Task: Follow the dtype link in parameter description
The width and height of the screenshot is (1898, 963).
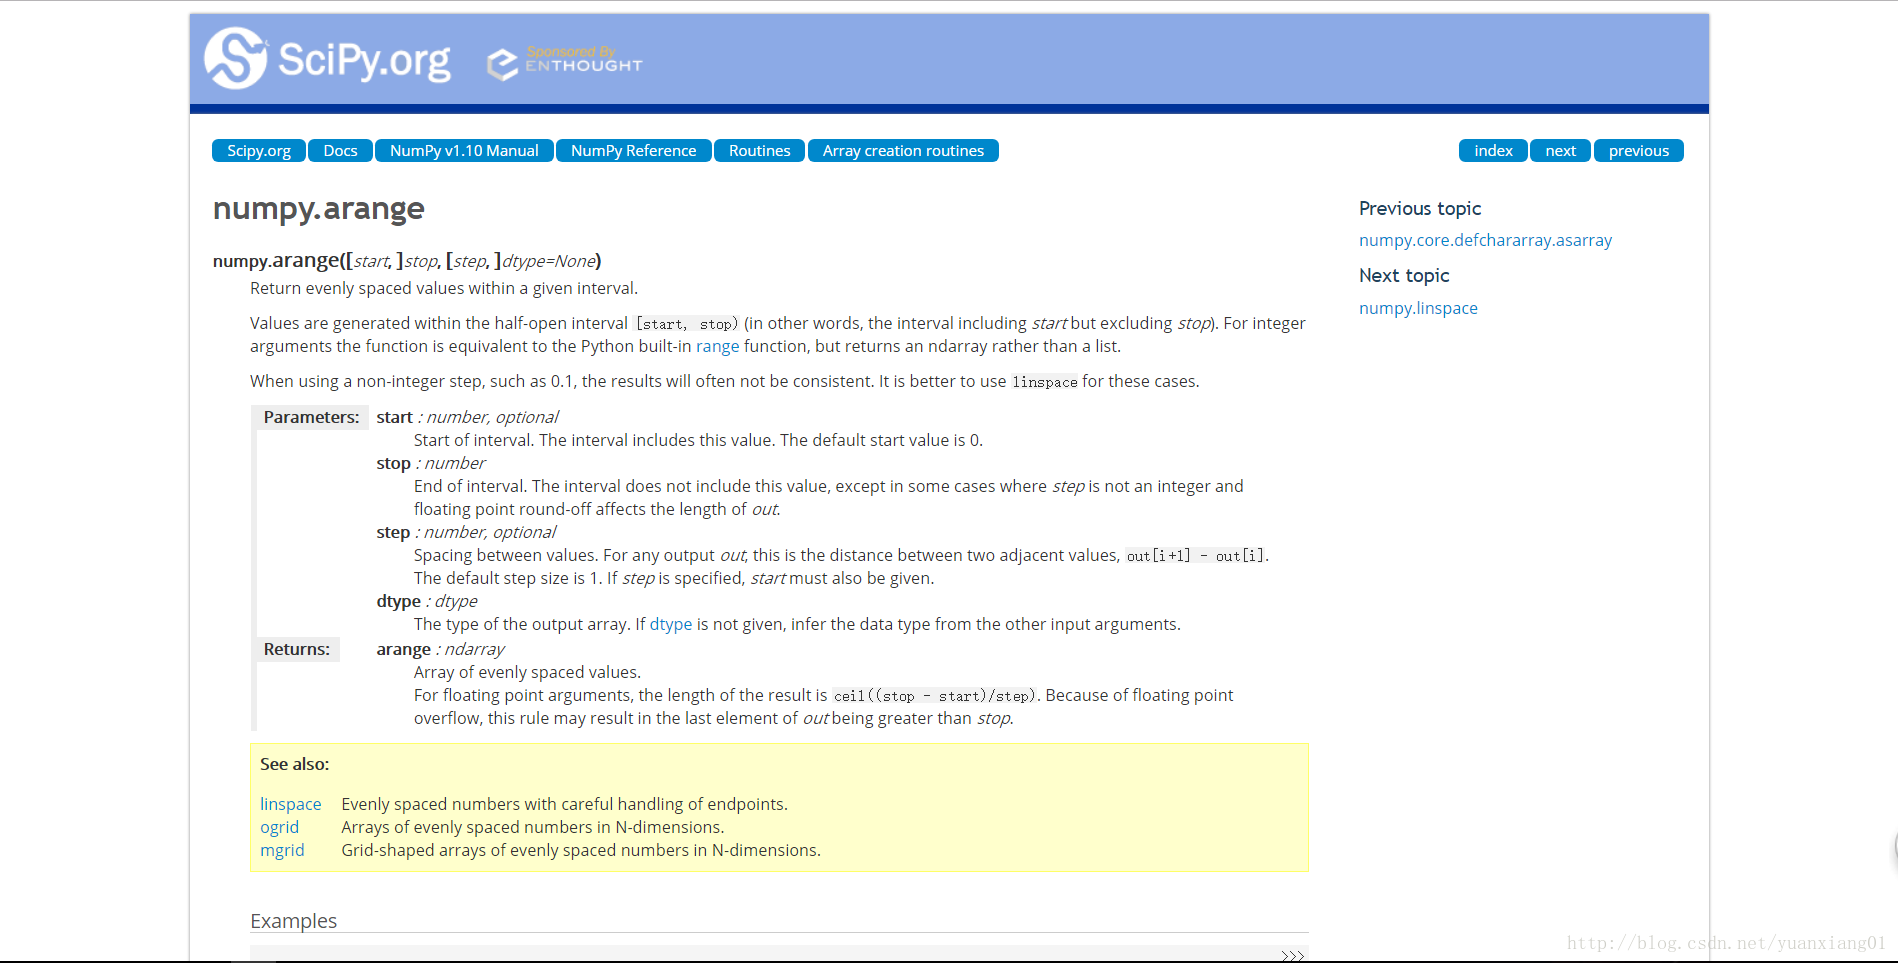Action: [x=670, y=624]
